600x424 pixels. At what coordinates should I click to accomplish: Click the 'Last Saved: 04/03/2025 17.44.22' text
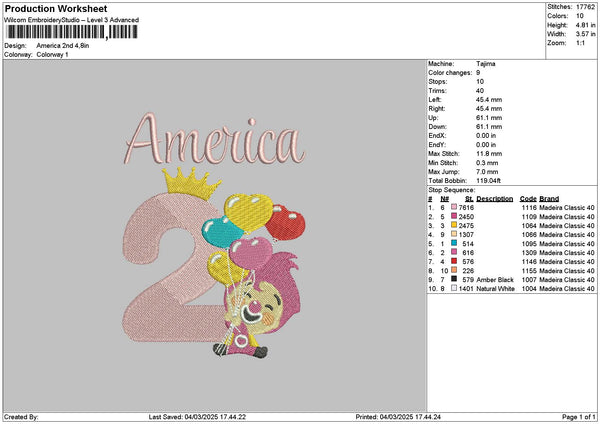coord(197,417)
